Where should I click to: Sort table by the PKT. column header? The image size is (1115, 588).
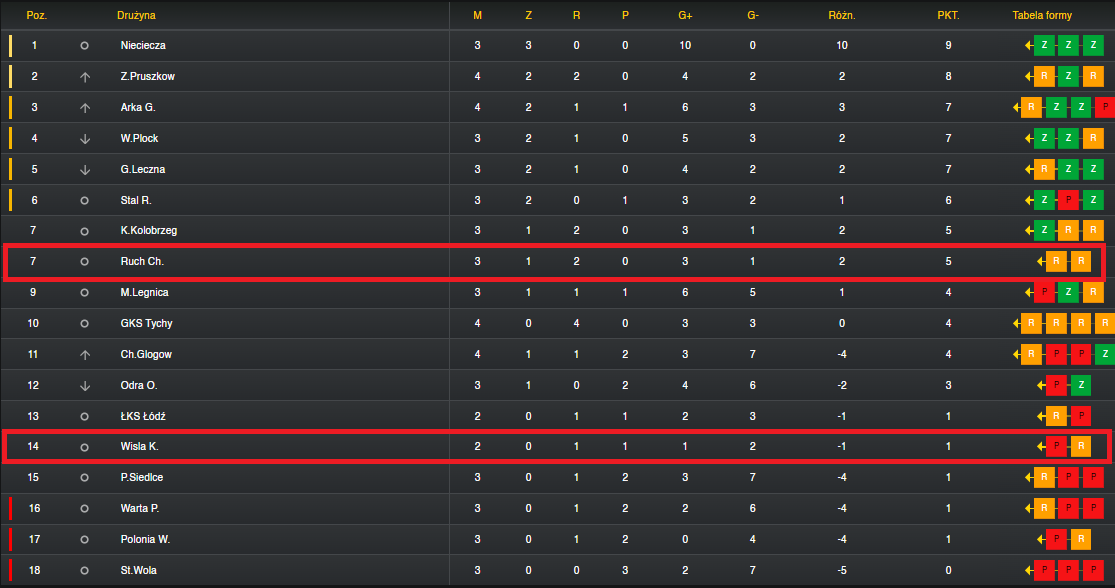[x=948, y=15]
